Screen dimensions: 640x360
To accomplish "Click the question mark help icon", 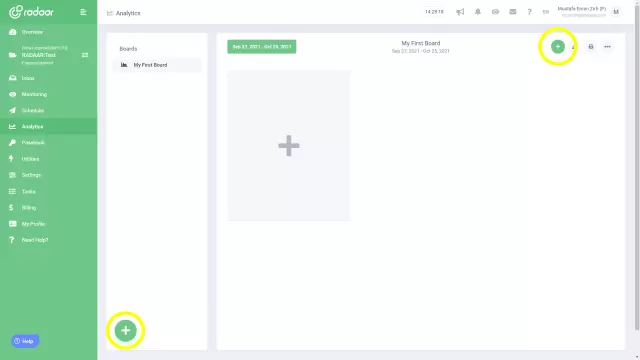I will coord(529,12).
